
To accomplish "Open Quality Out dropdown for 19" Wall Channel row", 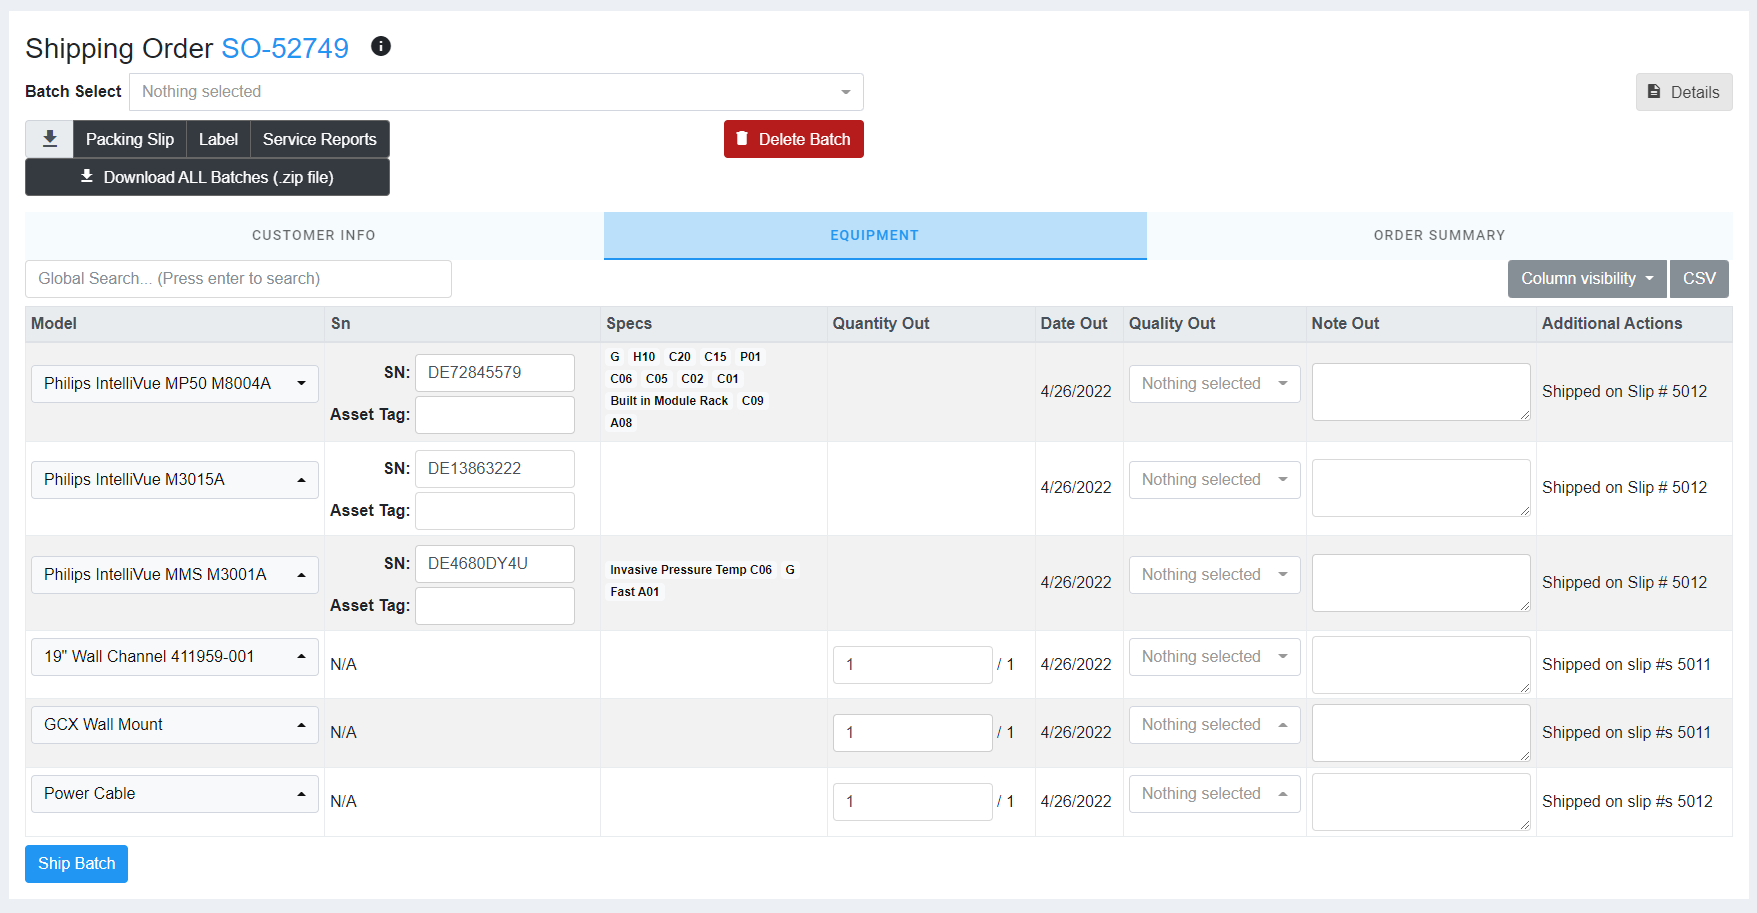I will (1215, 657).
